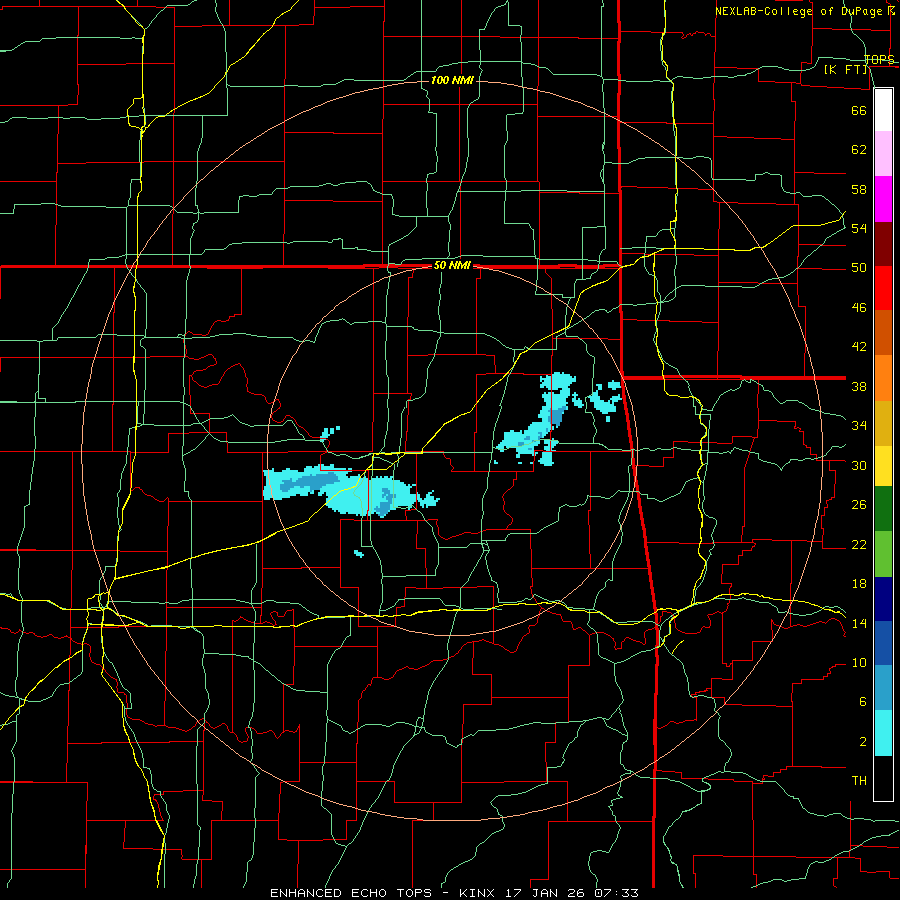Click the black TH threshold swatch
This screenshot has width=900, height=900.
pyautogui.click(x=883, y=778)
